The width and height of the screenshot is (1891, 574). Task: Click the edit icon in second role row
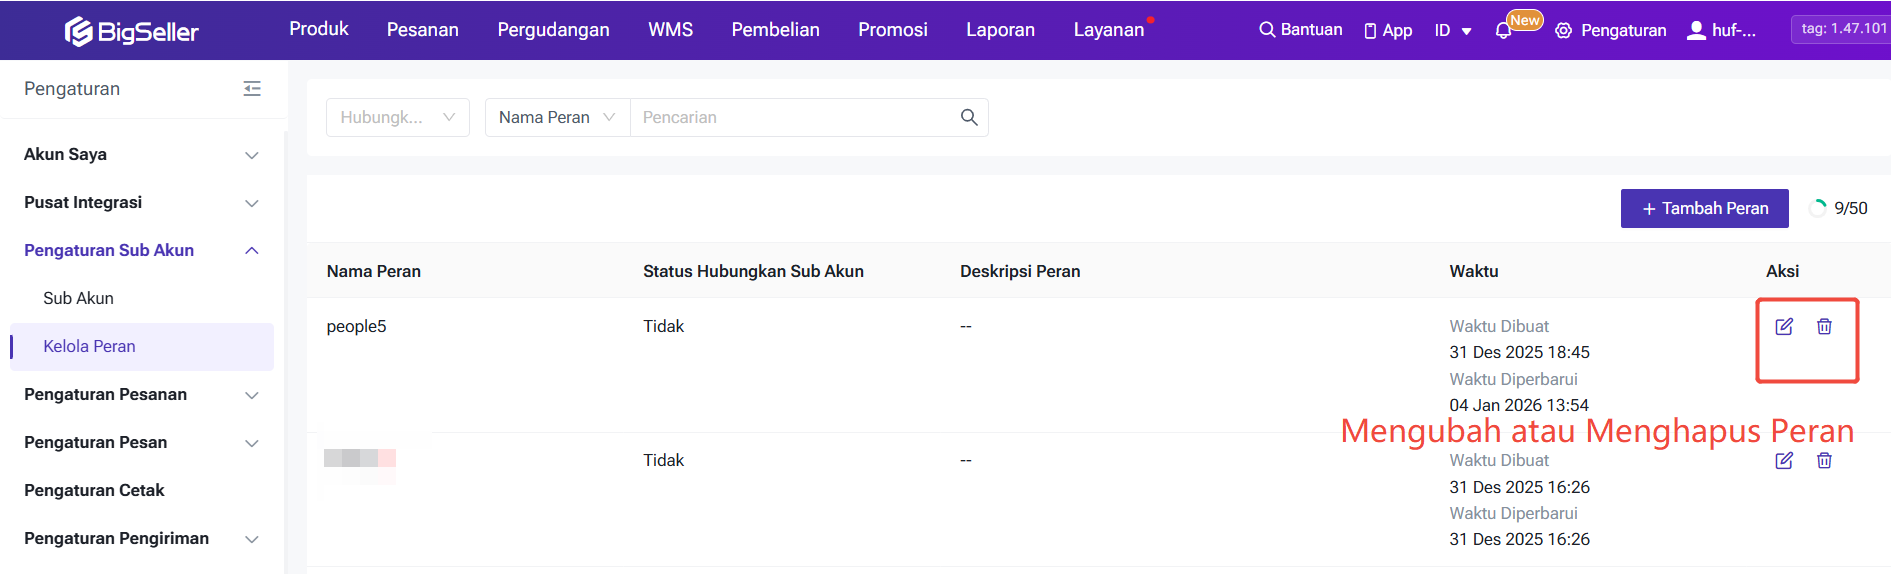click(1784, 461)
